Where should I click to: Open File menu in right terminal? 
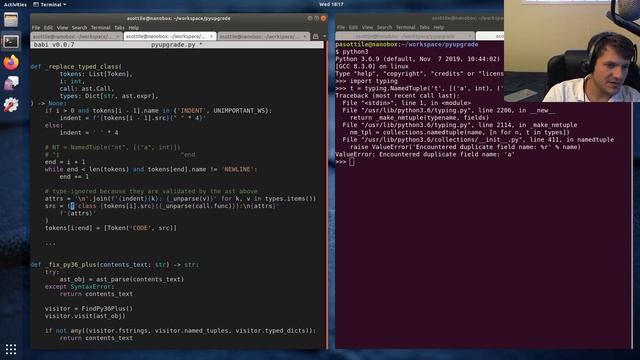coord(341,27)
